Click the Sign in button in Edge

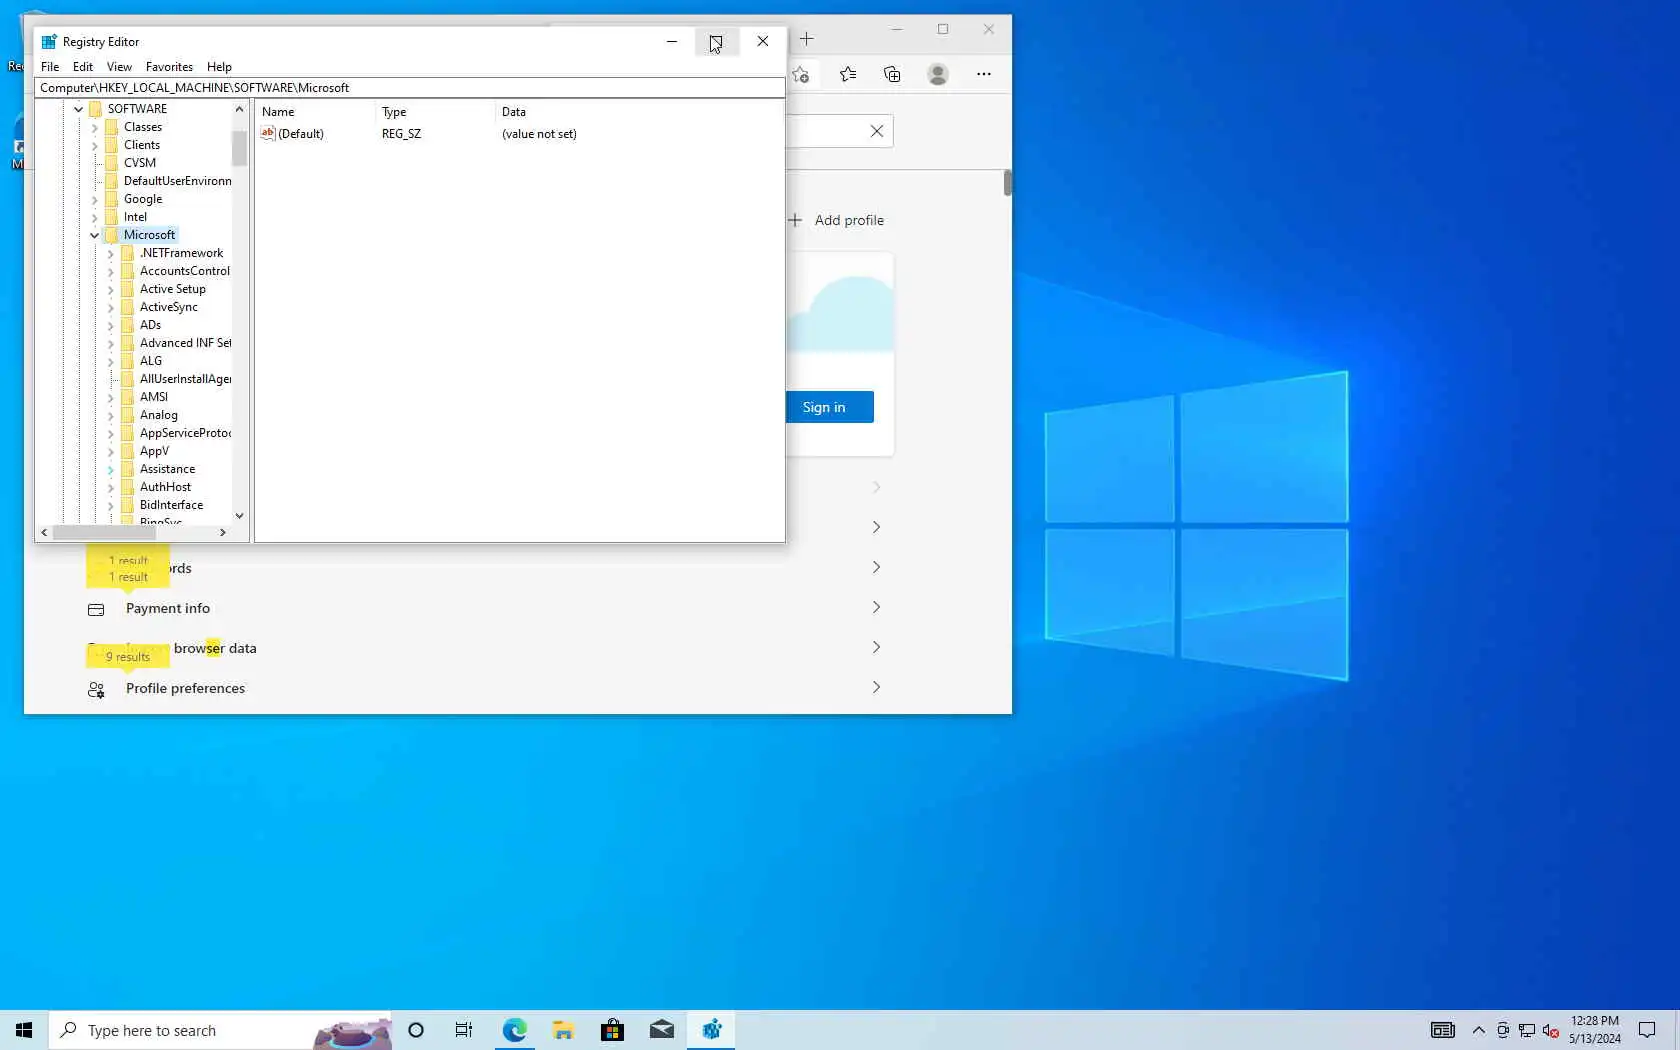click(x=829, y=407)
